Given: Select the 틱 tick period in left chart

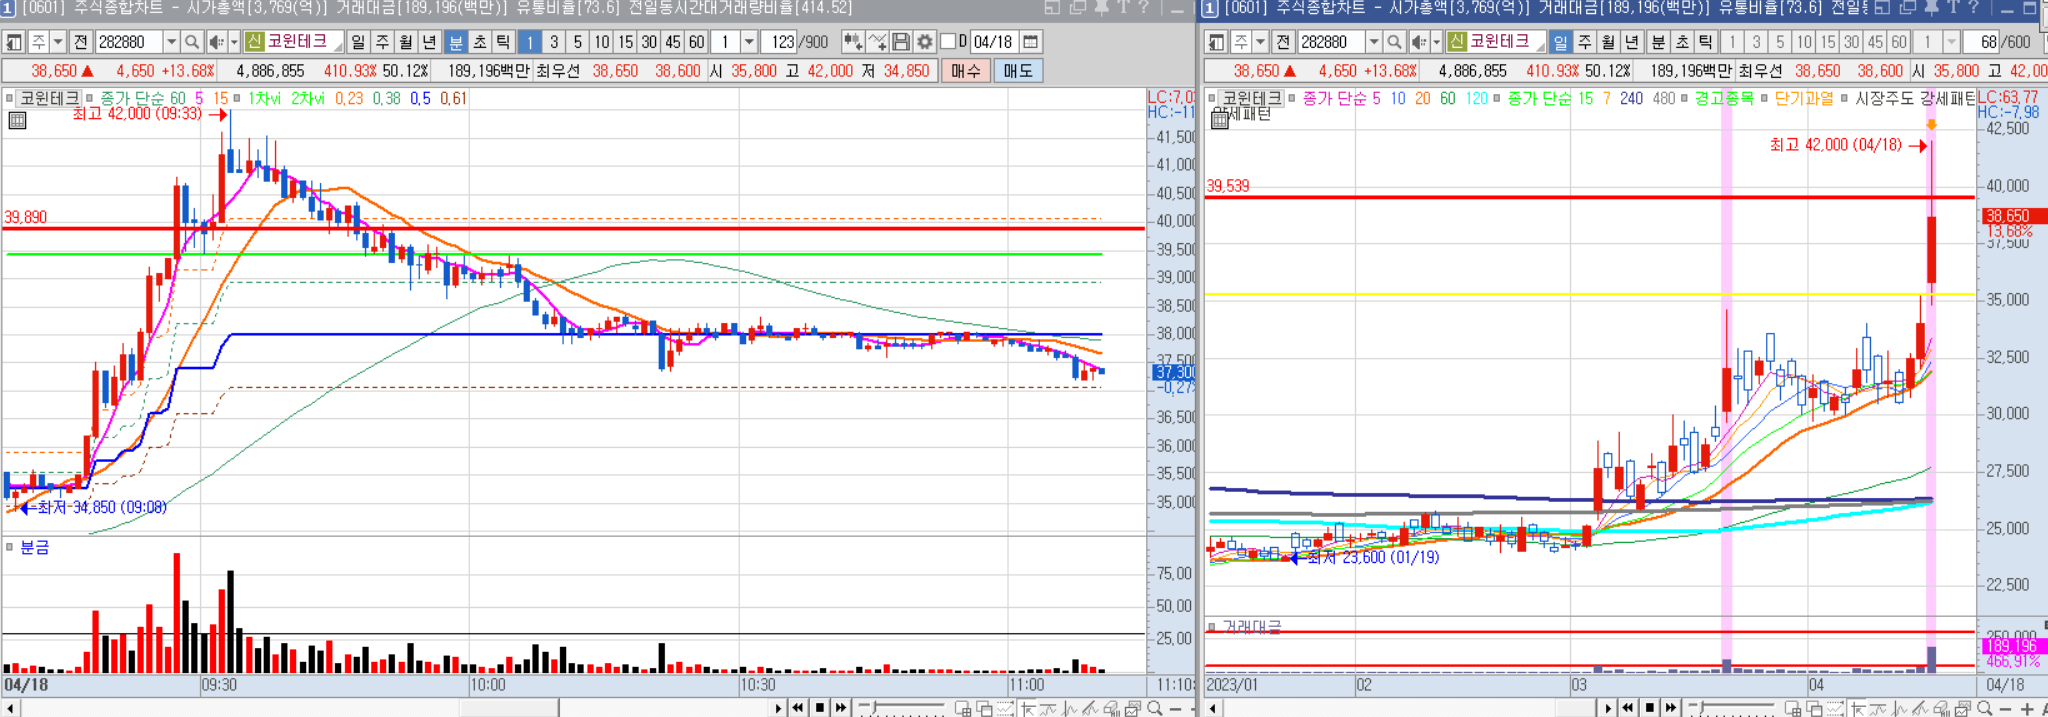Looking at the screenshot, I should [x=504, y=42].
